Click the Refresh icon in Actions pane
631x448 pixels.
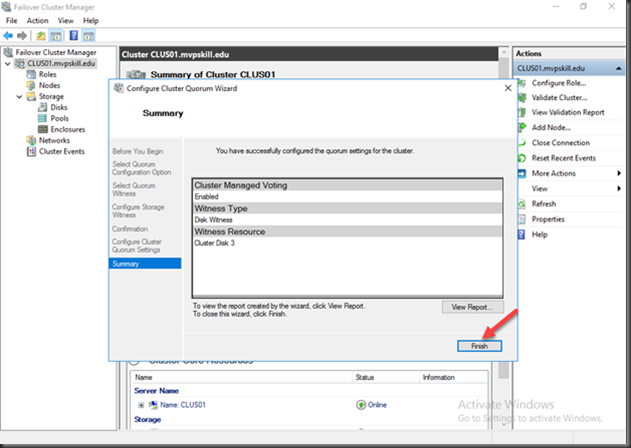[x=522, y=204]
